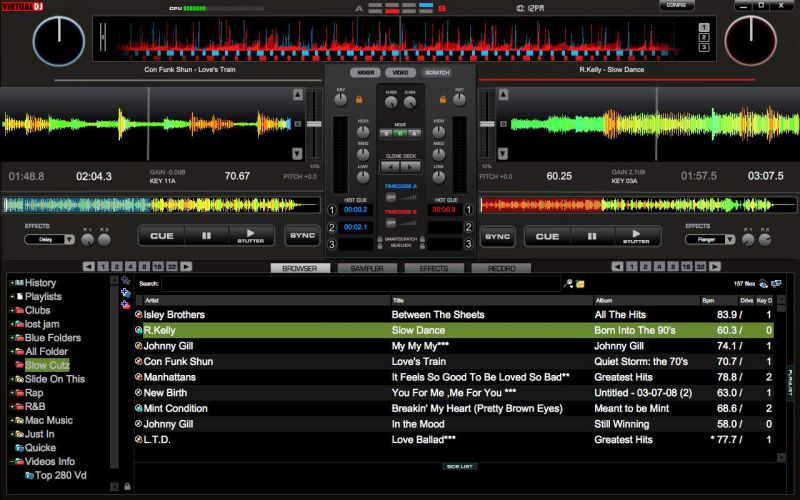
Task: Toggle the lock icon under folder list
Action: click(x=127, y=487)
